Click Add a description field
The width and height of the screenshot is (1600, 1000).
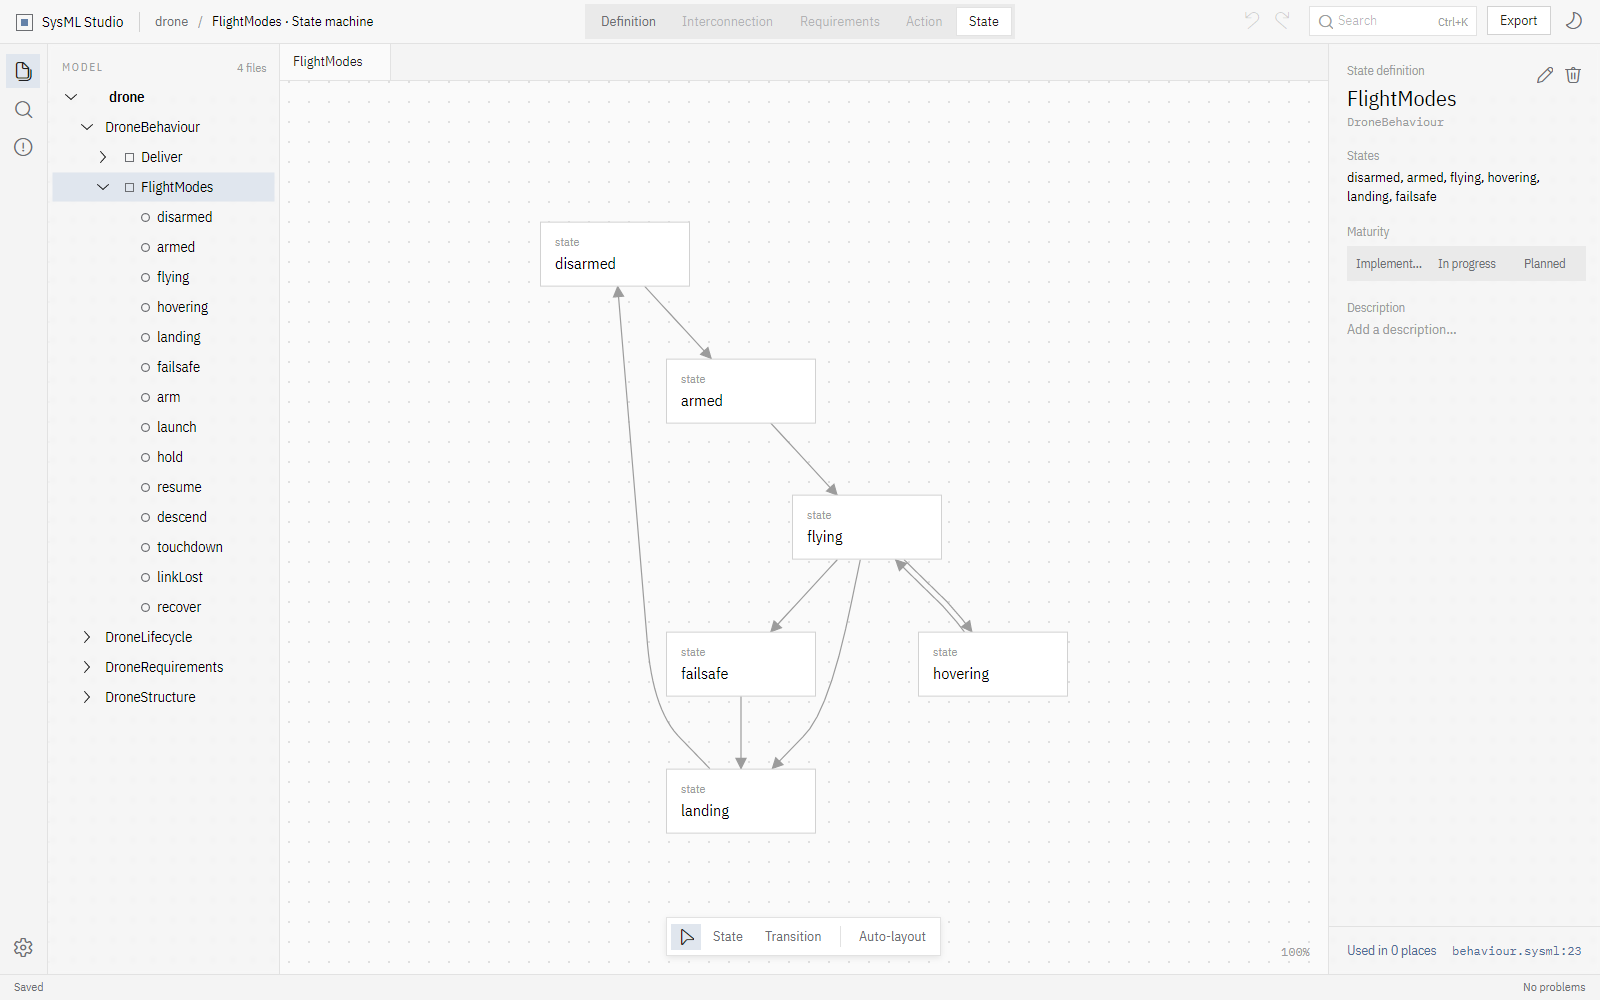pos(1401,330)
